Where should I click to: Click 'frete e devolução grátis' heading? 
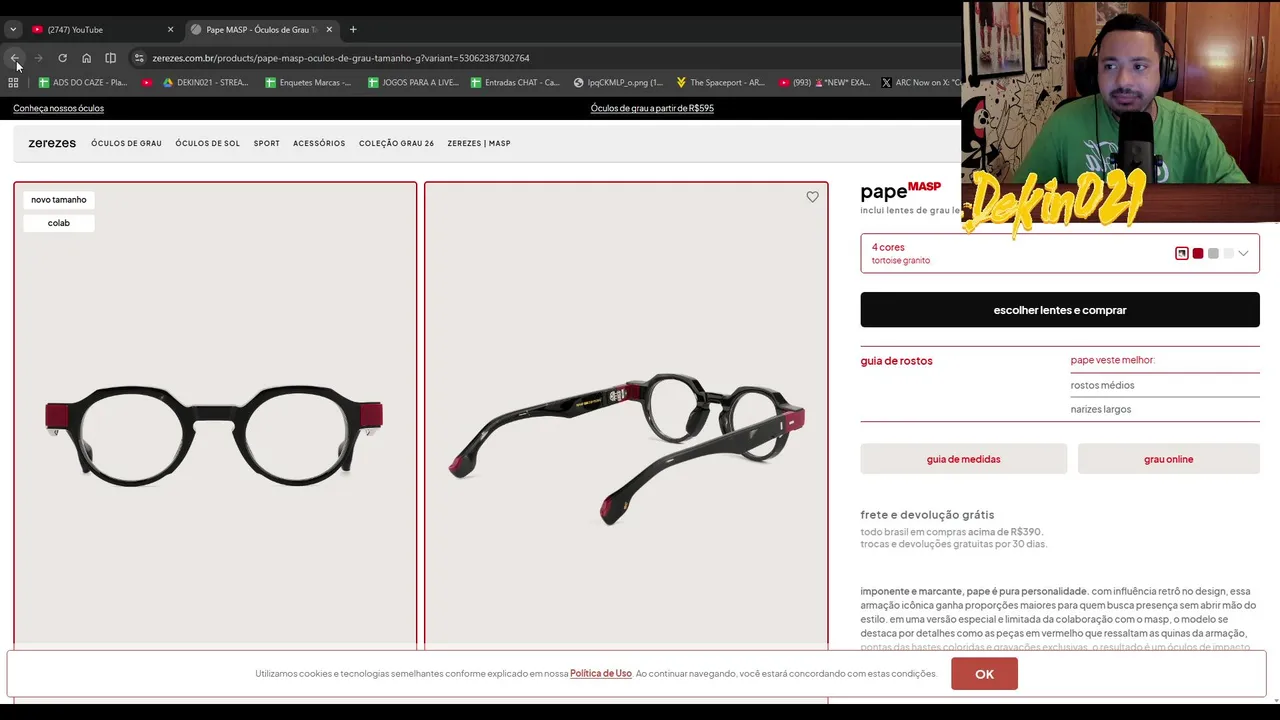927,515
